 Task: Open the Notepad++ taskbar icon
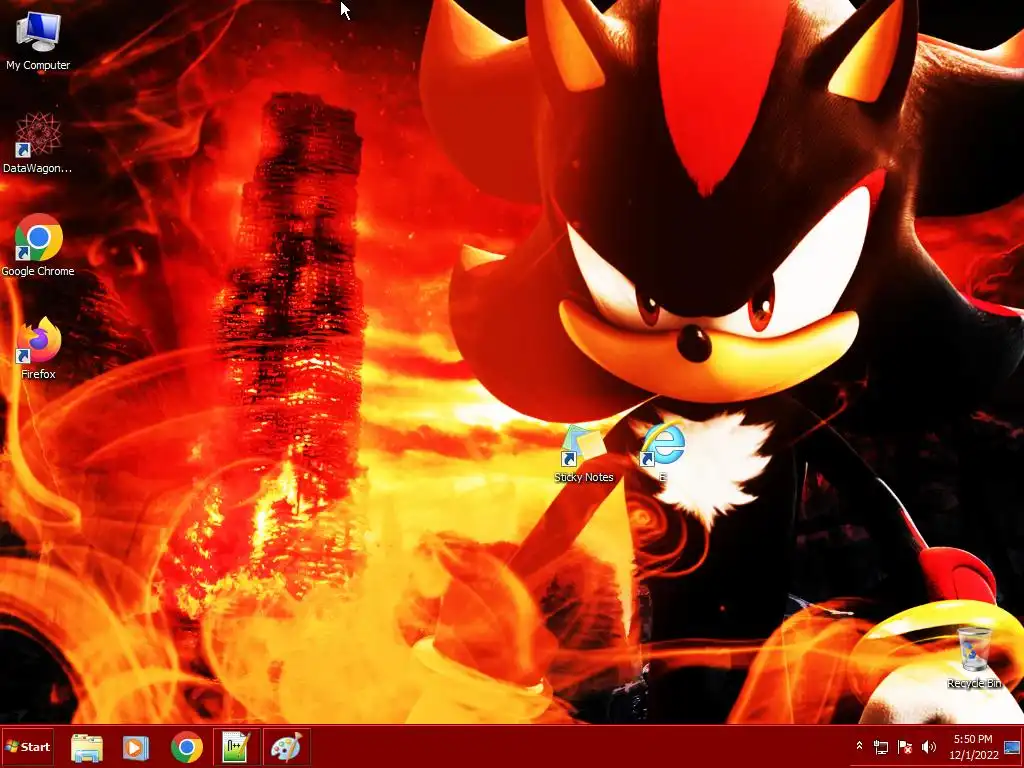coord(236,746)
